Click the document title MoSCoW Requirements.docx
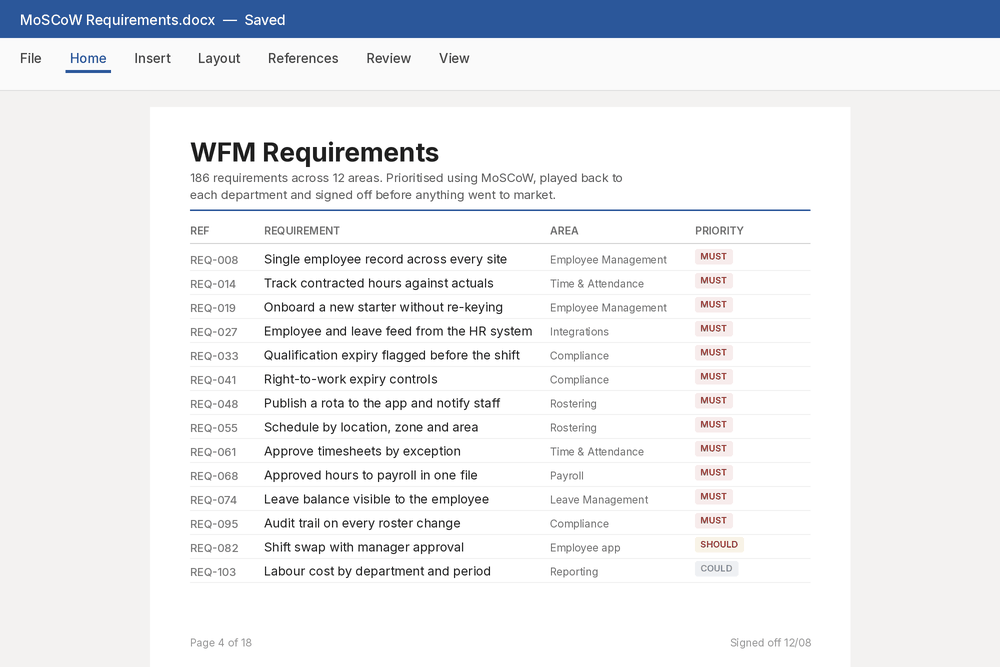 (117, 20)
